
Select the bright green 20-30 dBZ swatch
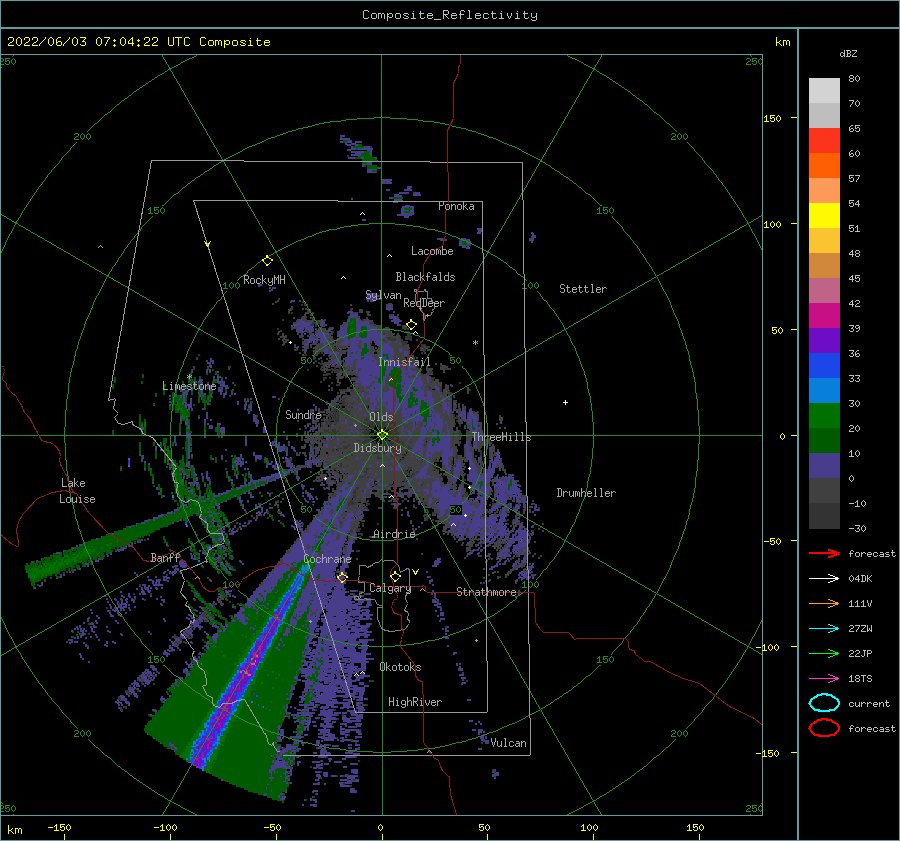coord(824,416)
